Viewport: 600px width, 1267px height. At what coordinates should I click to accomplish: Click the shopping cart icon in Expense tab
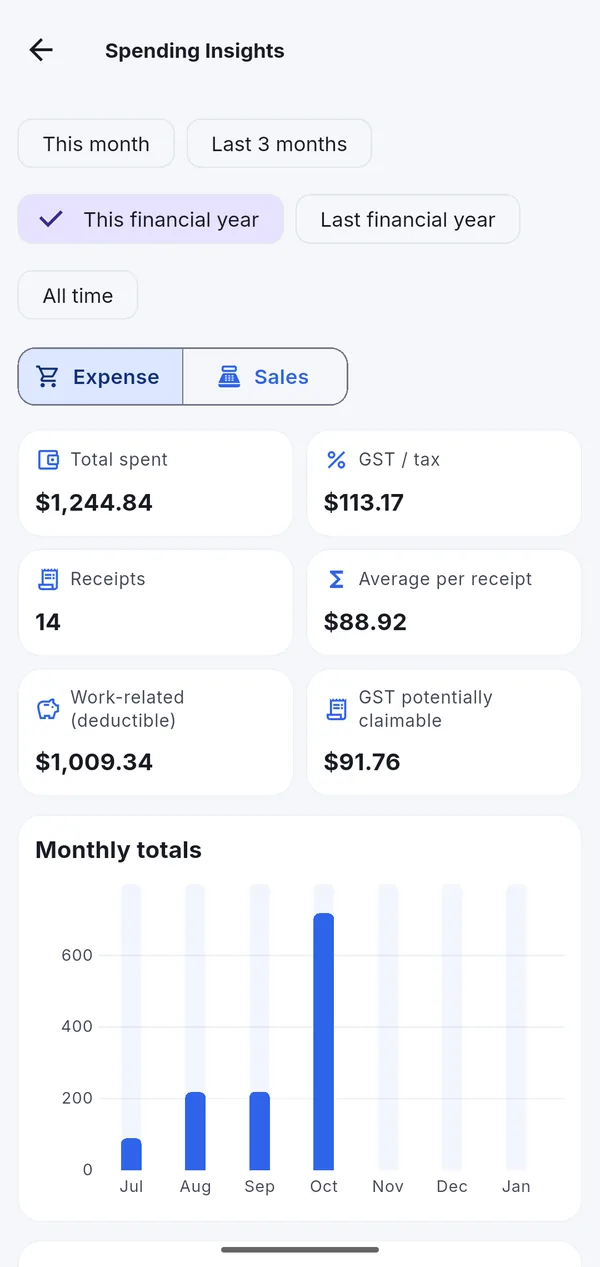coord(48,377)
